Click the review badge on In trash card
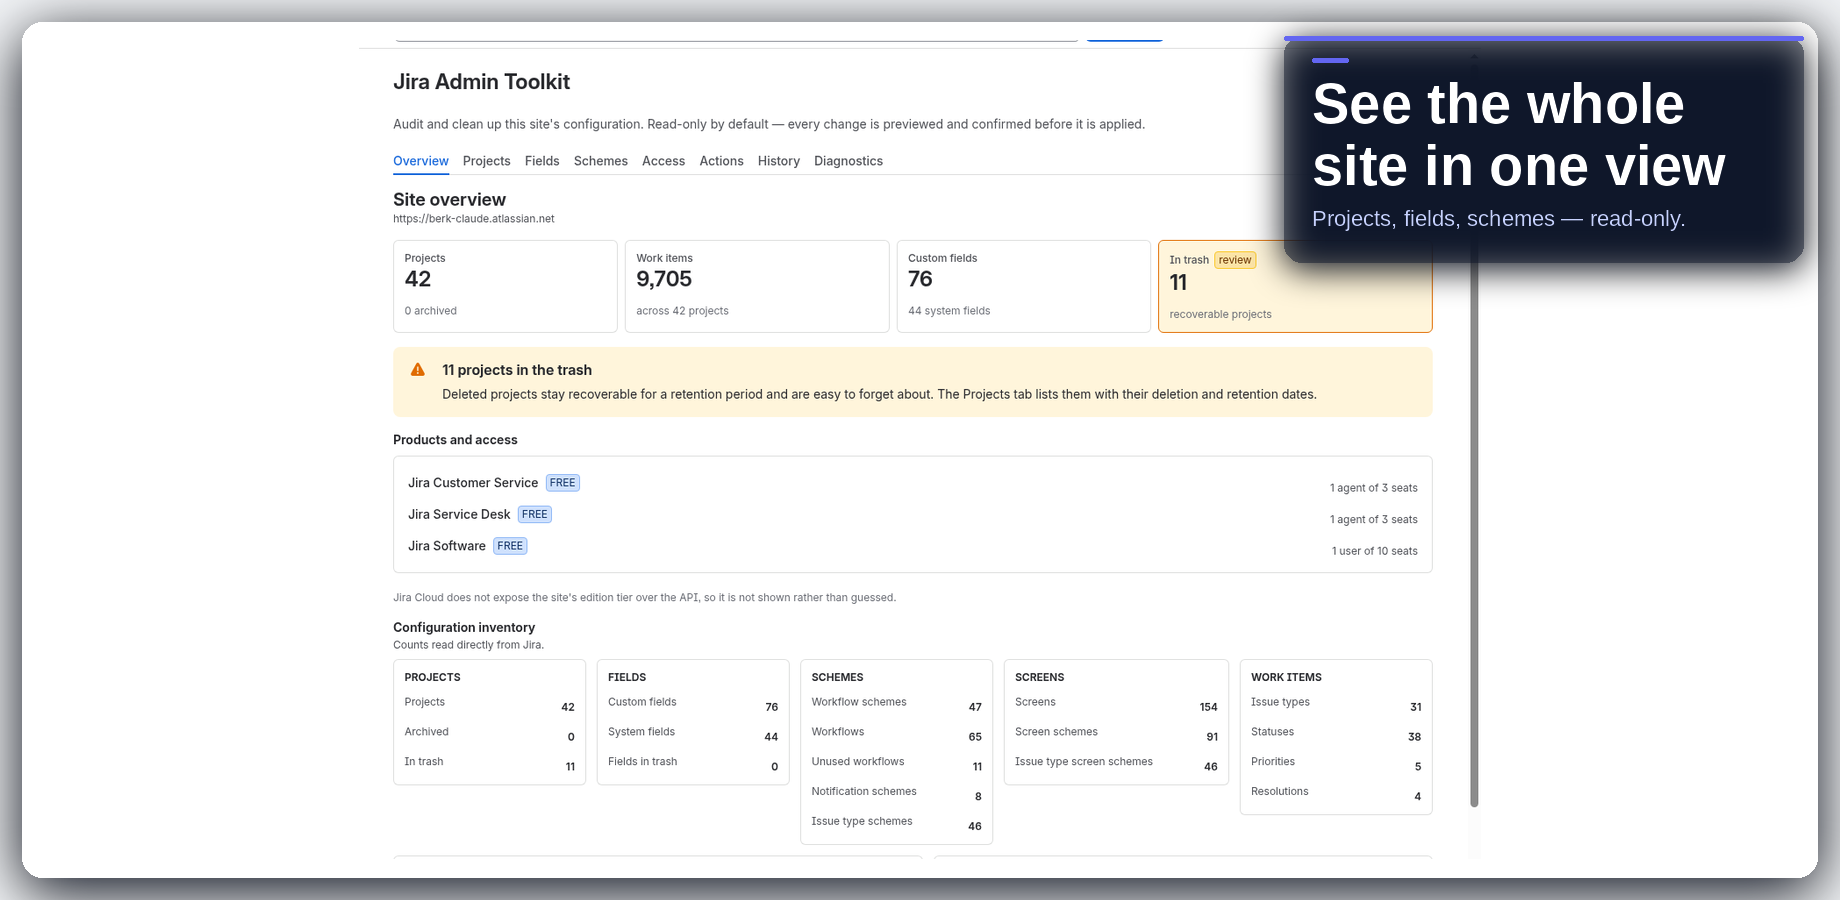This screenshot has height=900, width=1840. pyautogui.click(x=1235, y=260)
